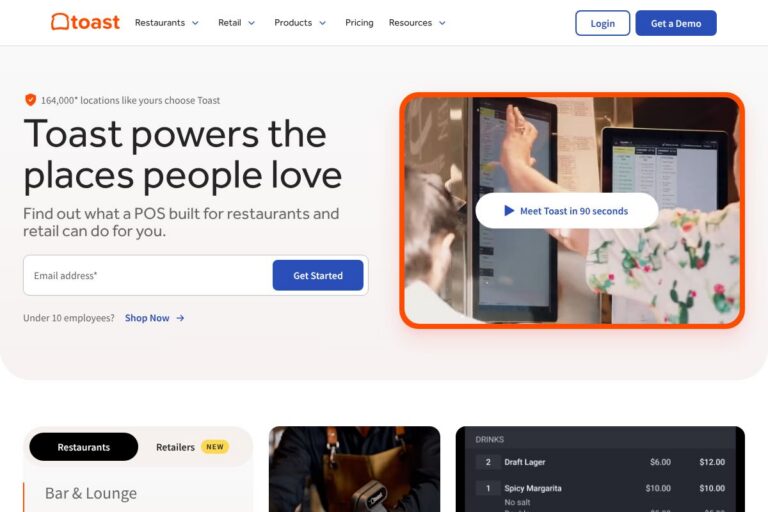Viewport: 768px width, 512px height.
Task: Click the Get a Demo button
Action: point(676,23)
